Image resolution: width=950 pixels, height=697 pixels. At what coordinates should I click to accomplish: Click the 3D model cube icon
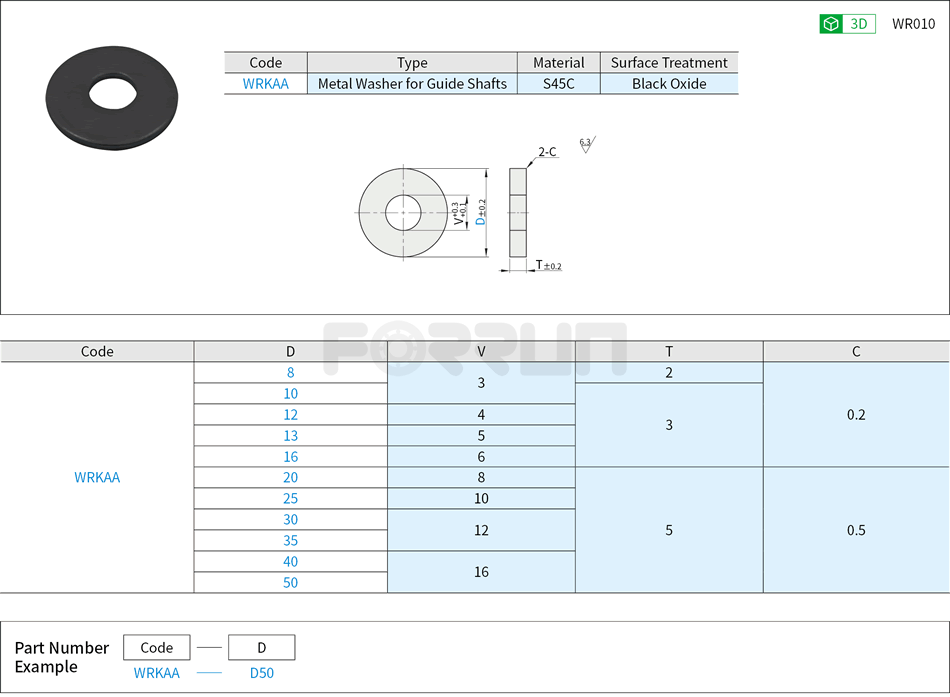coord(830,23)
